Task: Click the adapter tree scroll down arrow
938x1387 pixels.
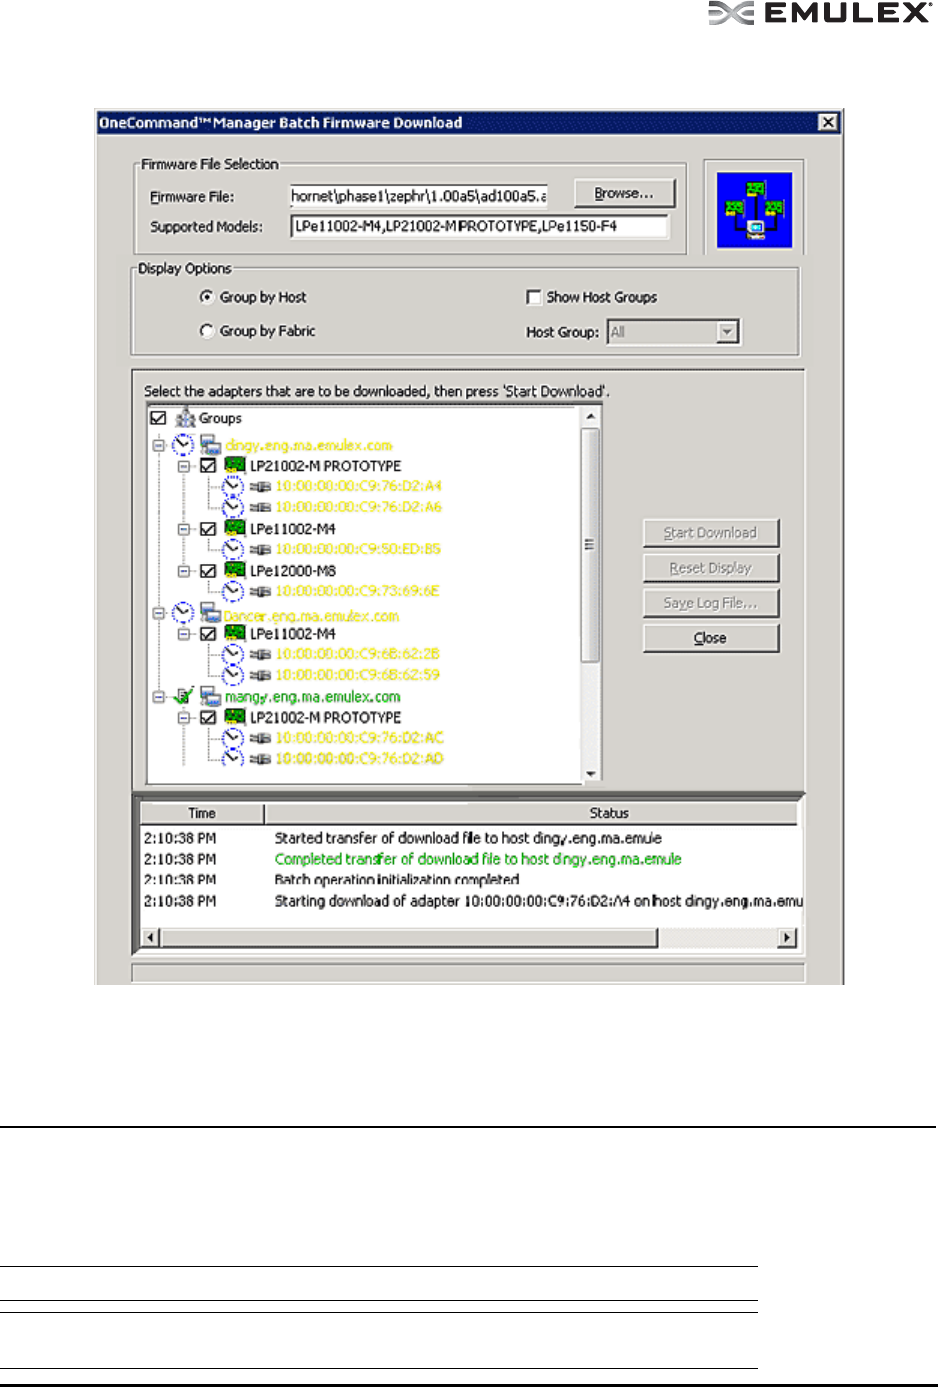Action: [591, 773]
